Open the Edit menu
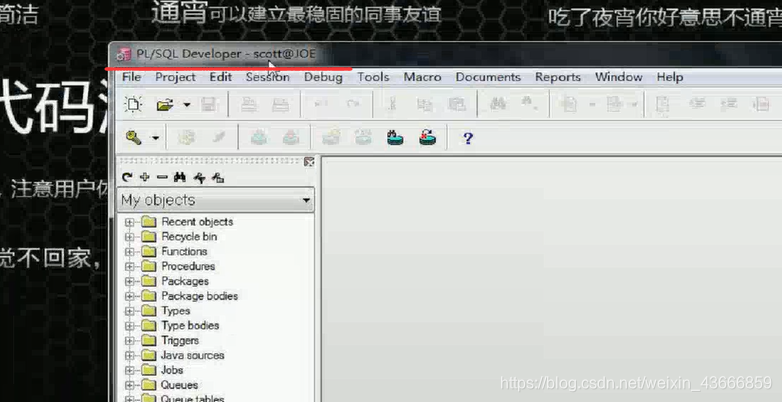This screenshot has height=402, width=782. [x=220, y=77]
